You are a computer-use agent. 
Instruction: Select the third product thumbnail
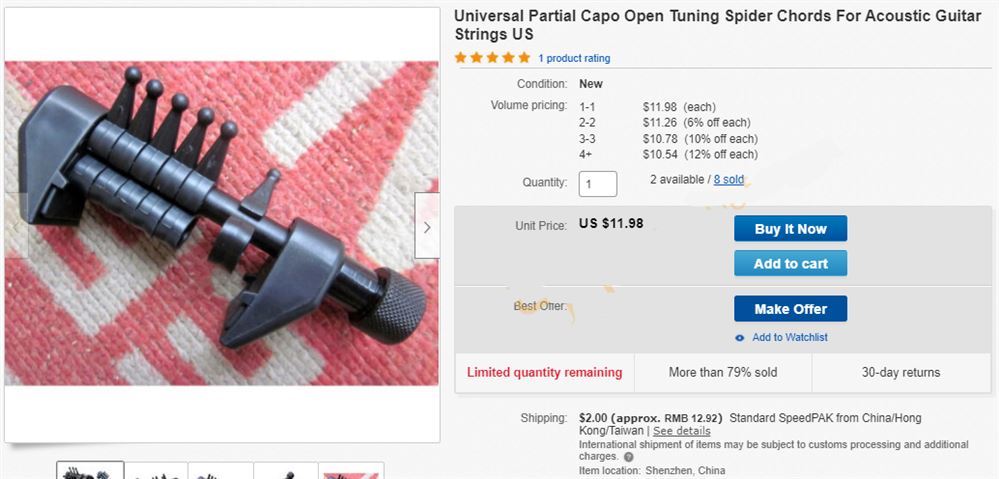click(x=221, y=471)
